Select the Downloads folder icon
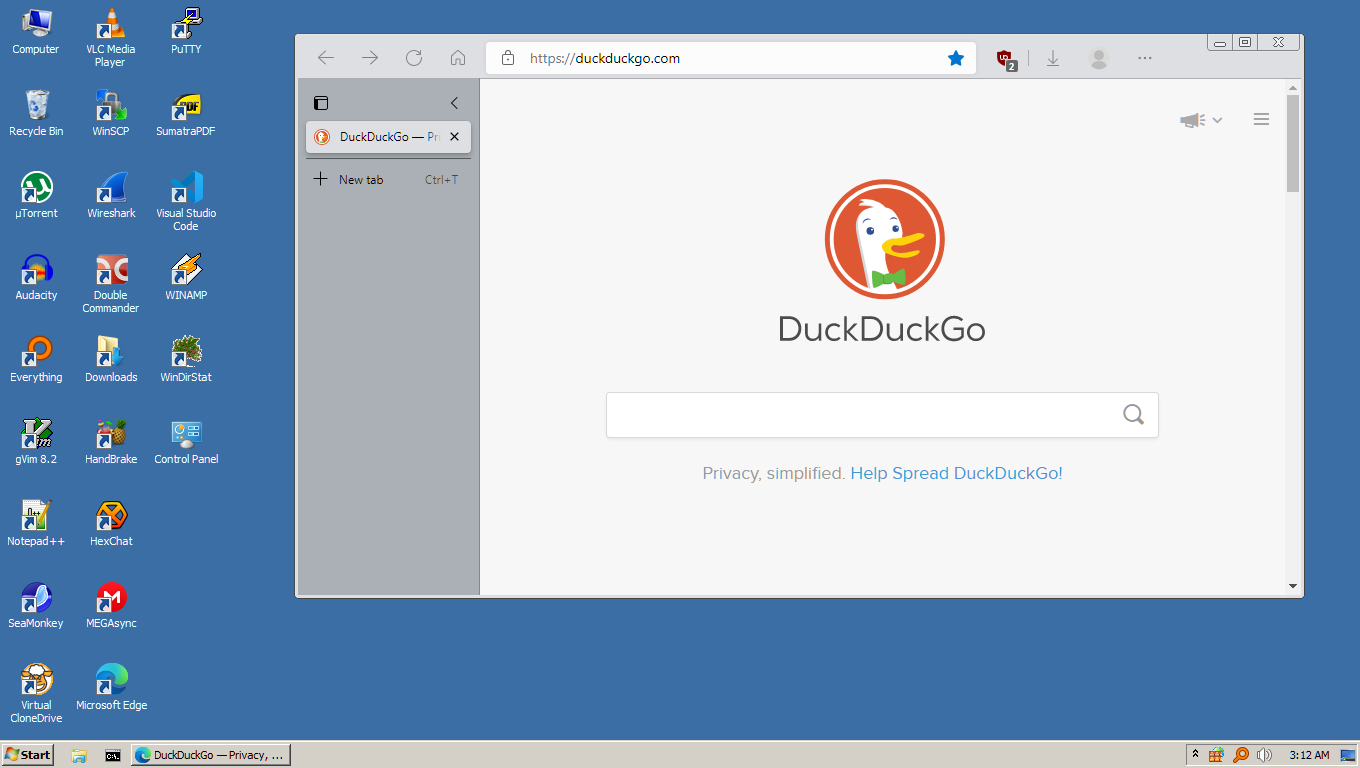This screenshot has height=768, width=1360. pyautogui.click(x=110, y=360)
